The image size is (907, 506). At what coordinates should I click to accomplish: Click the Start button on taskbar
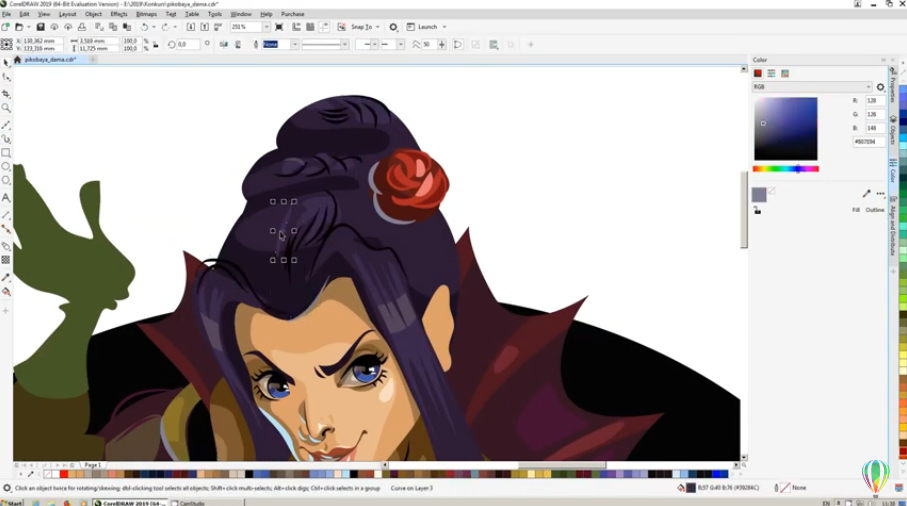click(12, 503)
